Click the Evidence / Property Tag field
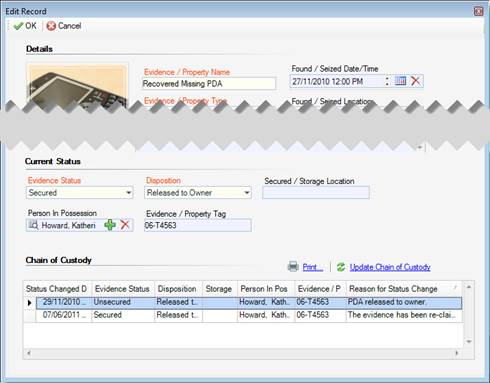This screenshot has width=490, height=383. pos(198,225)
